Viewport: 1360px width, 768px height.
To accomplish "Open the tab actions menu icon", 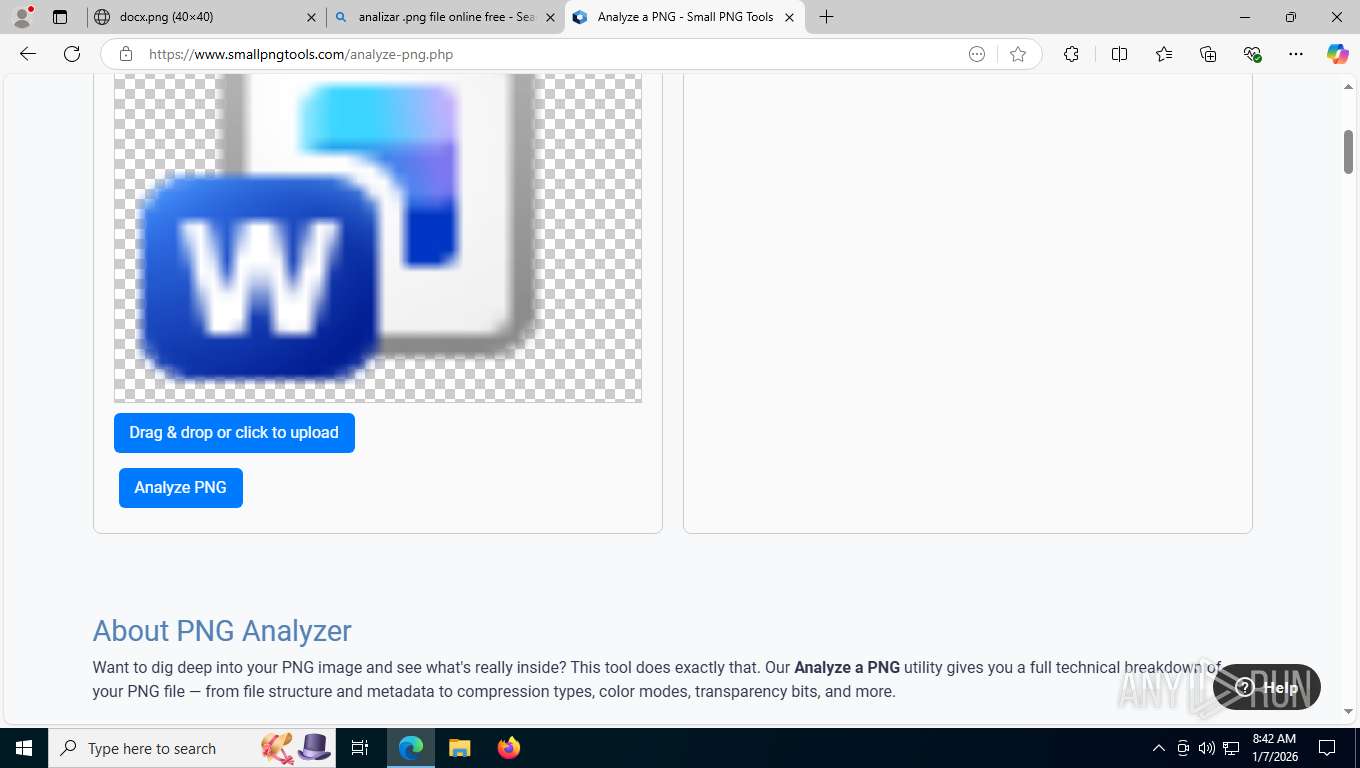I will pos(60,17).
